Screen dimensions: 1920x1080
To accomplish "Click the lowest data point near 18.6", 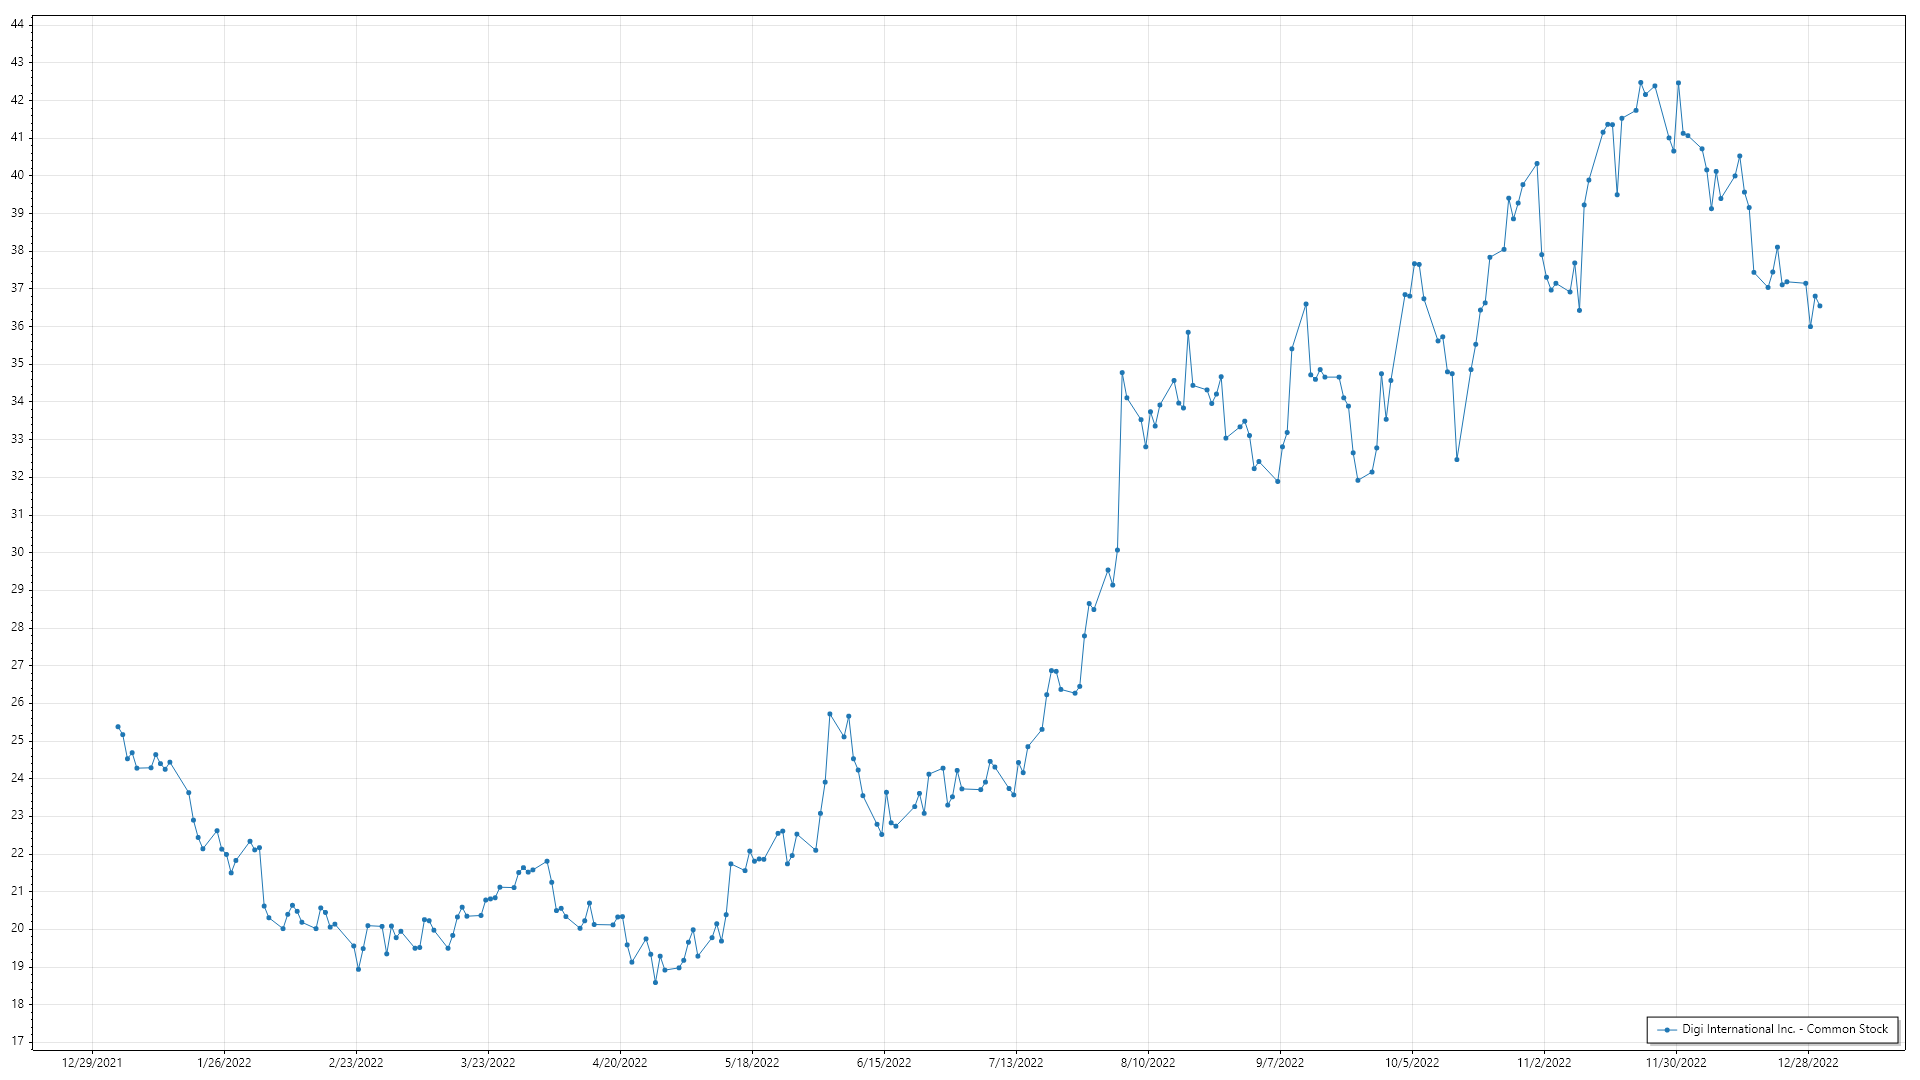I will 655,982.
